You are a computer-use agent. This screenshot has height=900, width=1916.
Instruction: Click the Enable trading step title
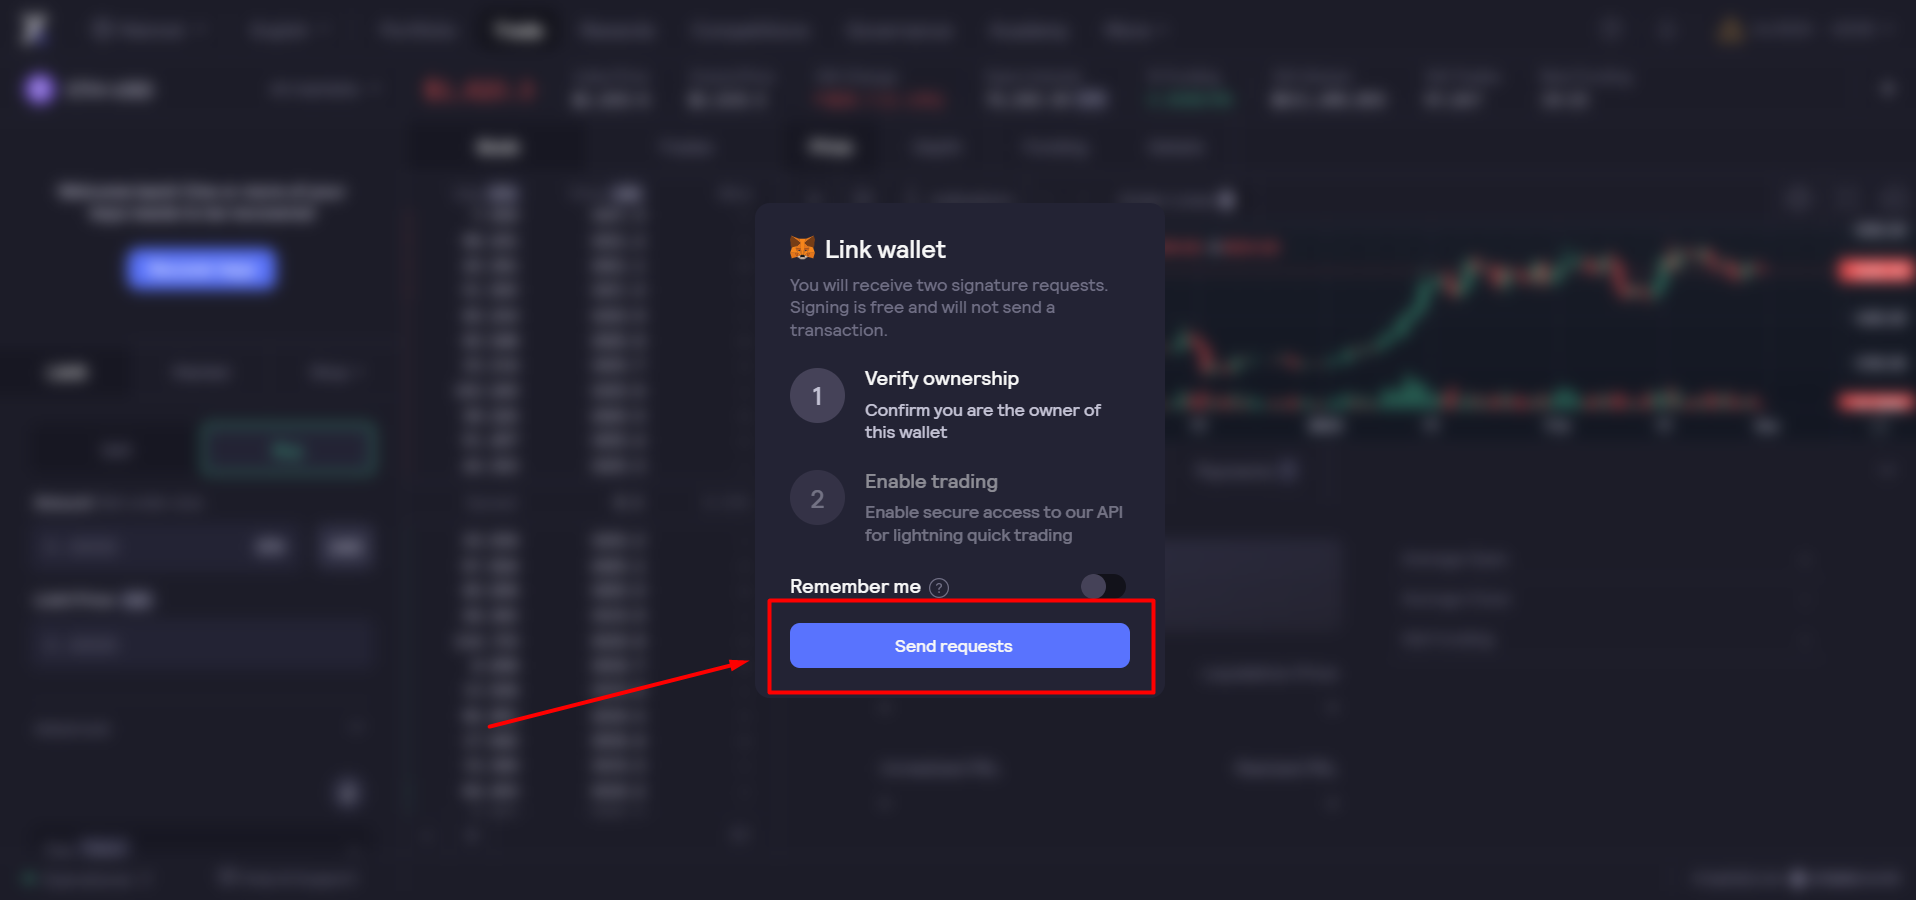click(x=931, y=482)
